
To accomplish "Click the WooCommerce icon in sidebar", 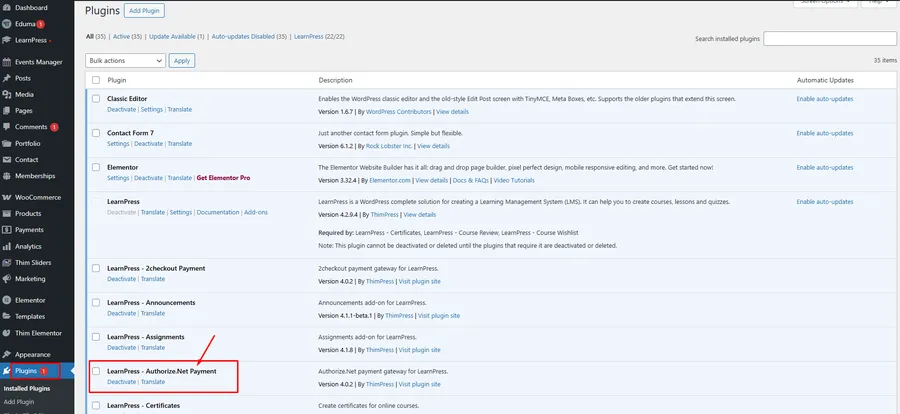I will pyautogui.click(x=7, y=197).
